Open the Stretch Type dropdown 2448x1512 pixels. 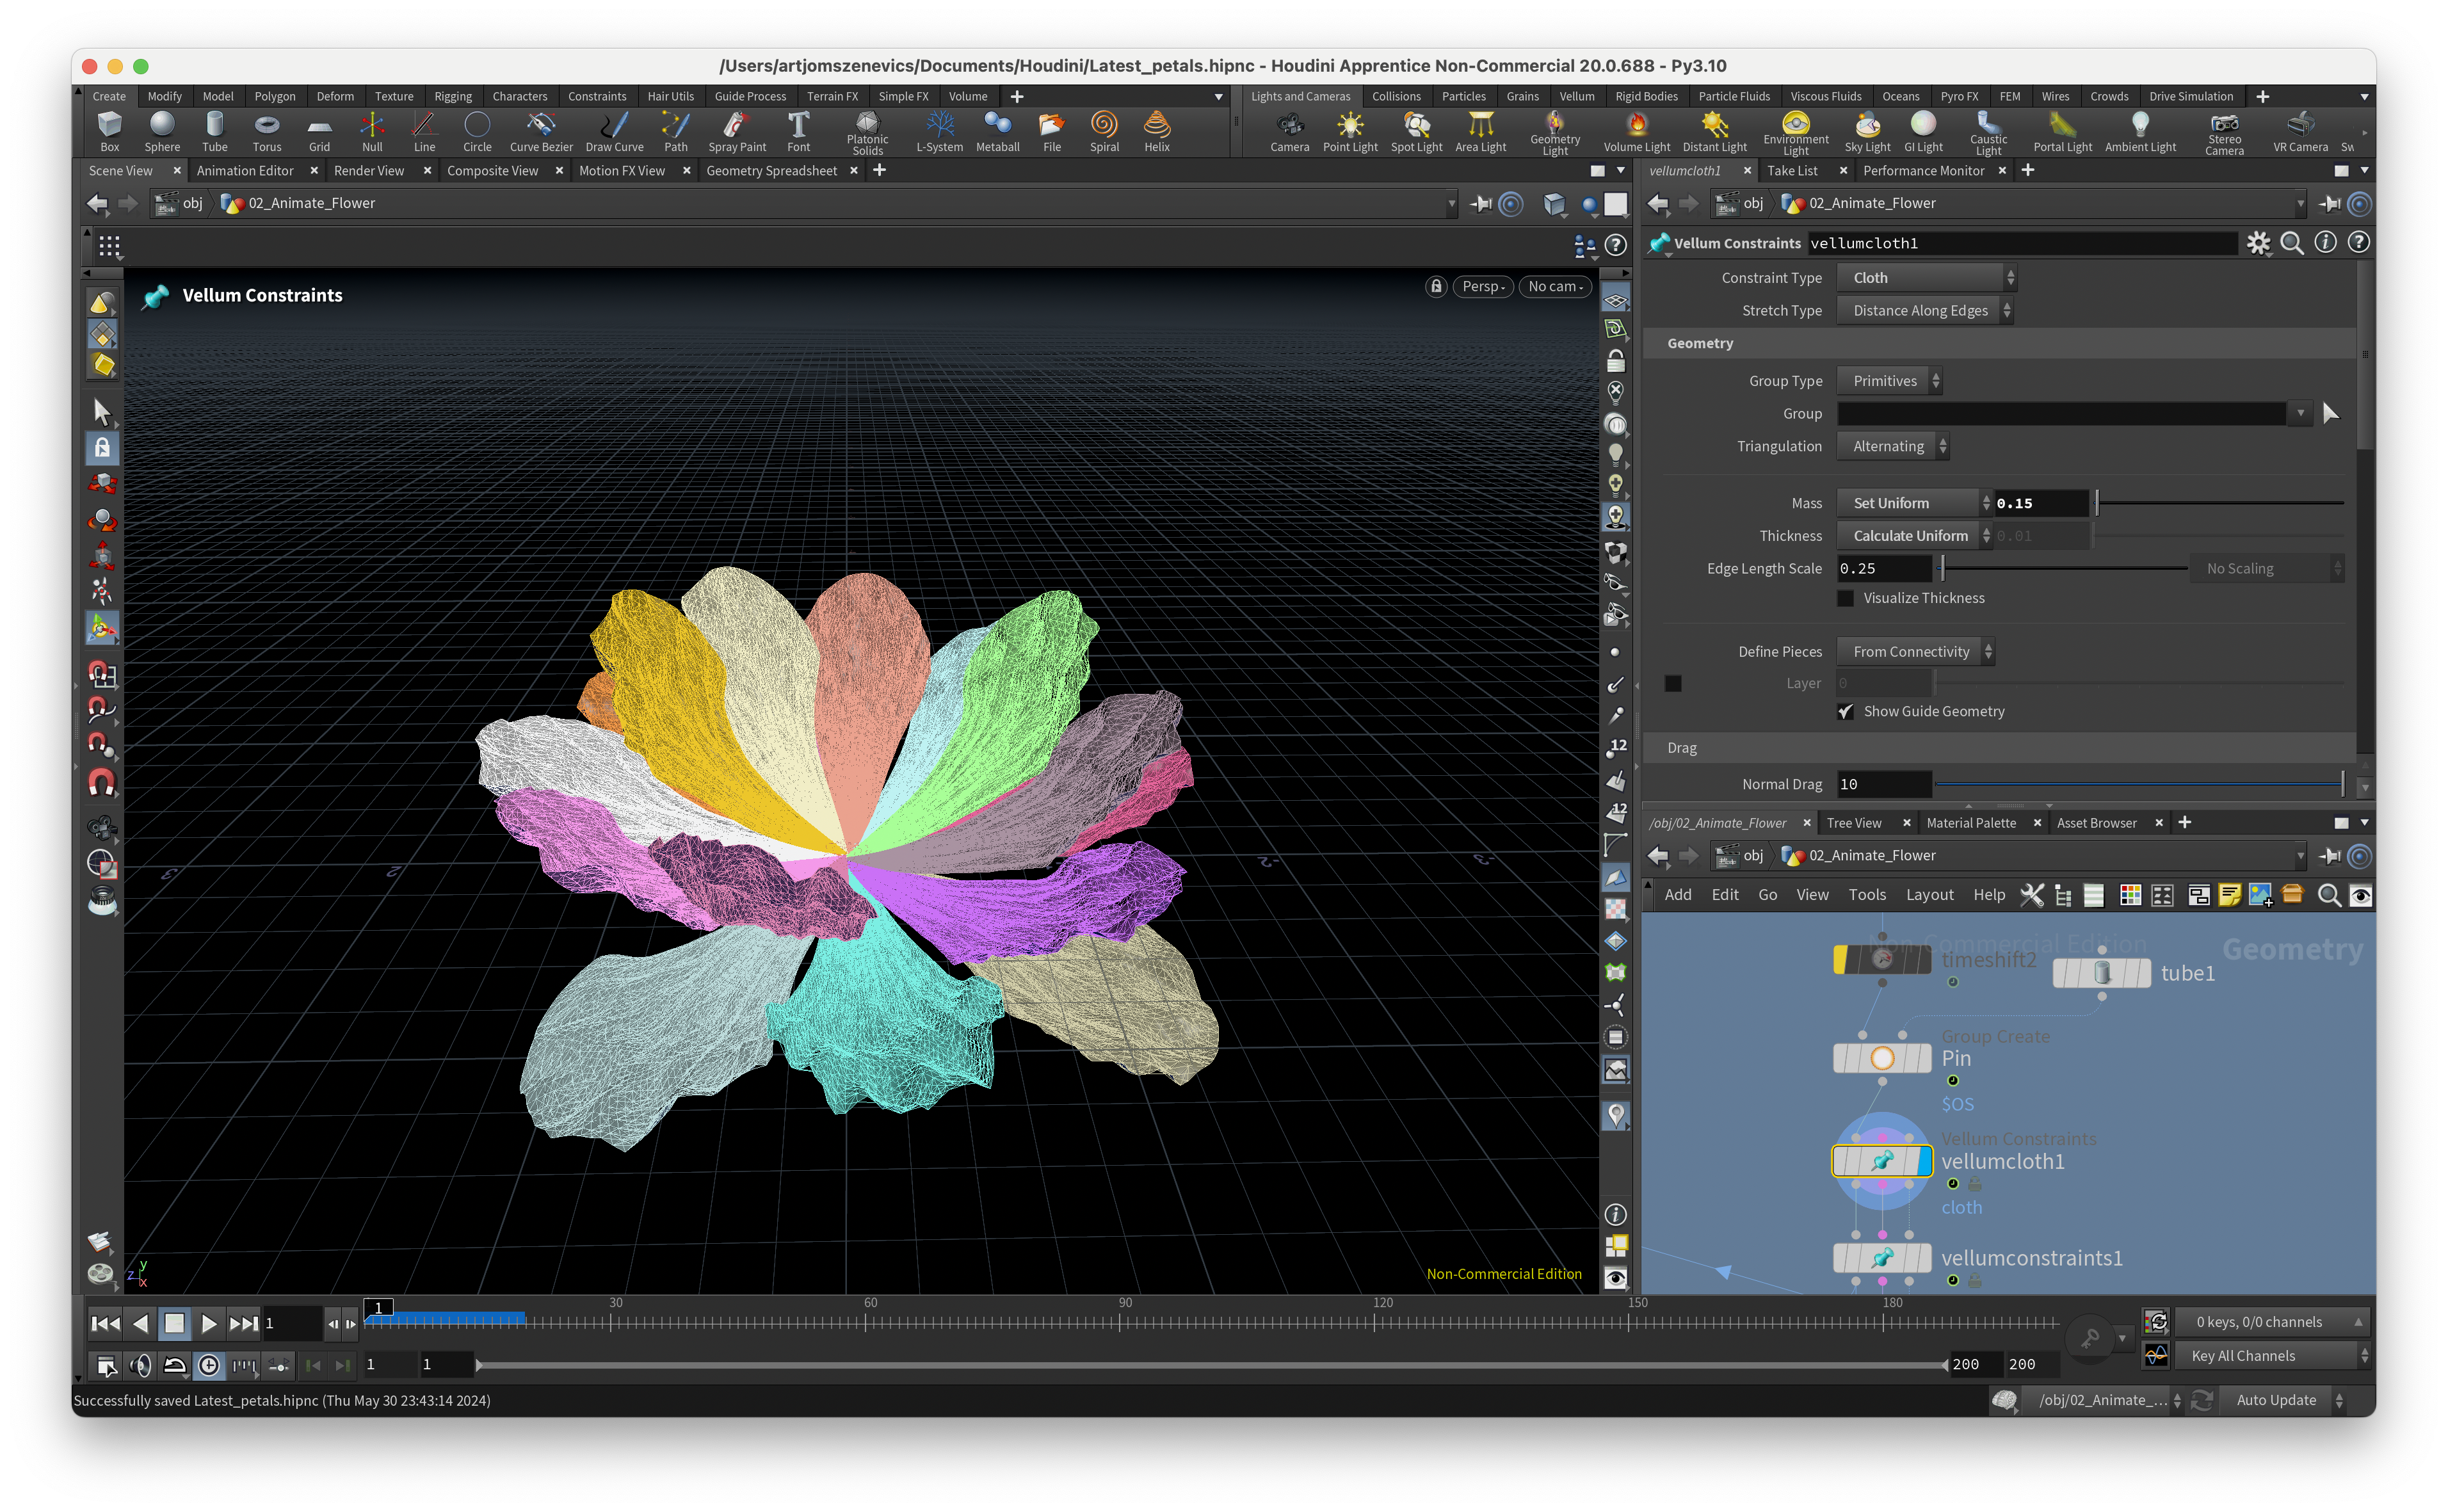(1926, 311)
